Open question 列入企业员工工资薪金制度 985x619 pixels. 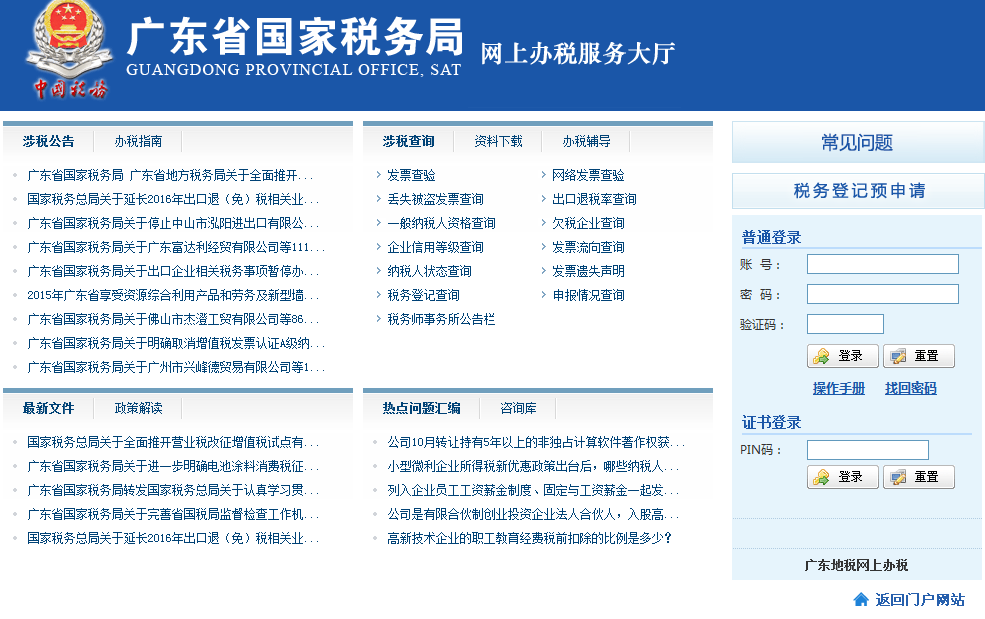533,490
